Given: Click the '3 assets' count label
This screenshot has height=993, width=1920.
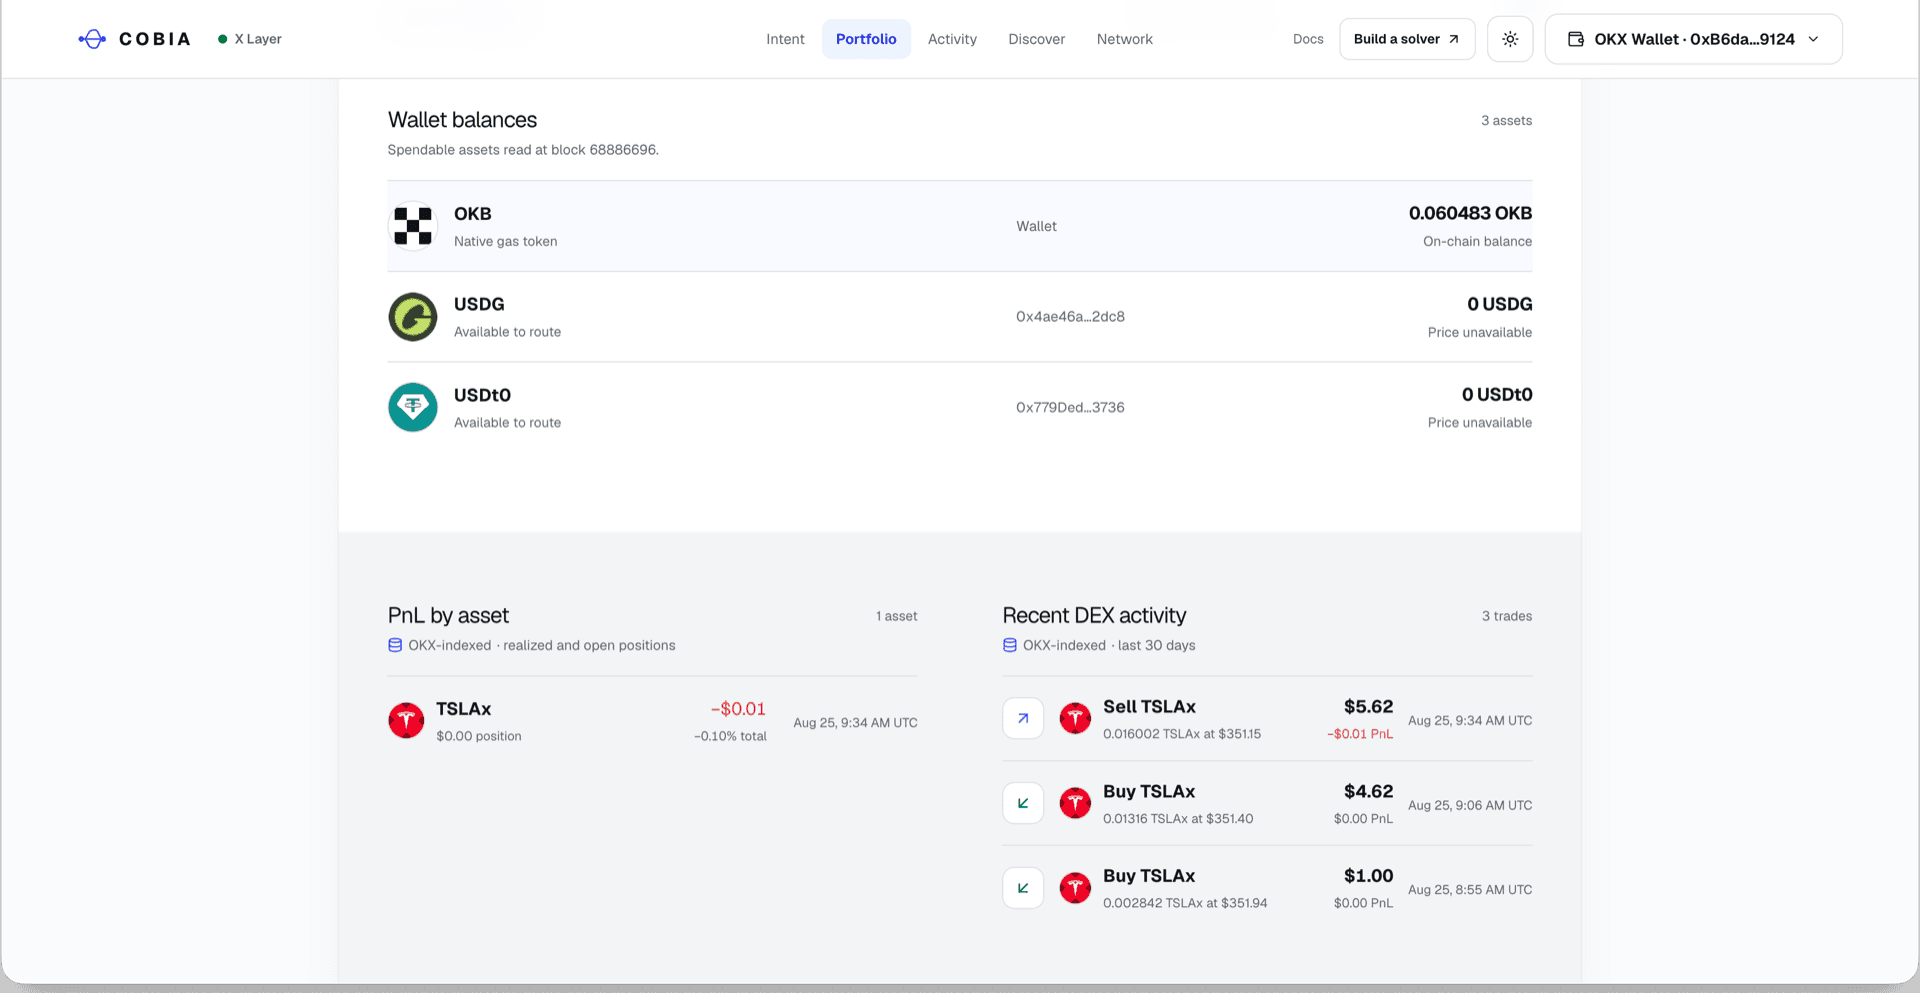Looking at the screenshot, I should [1506, 121].
